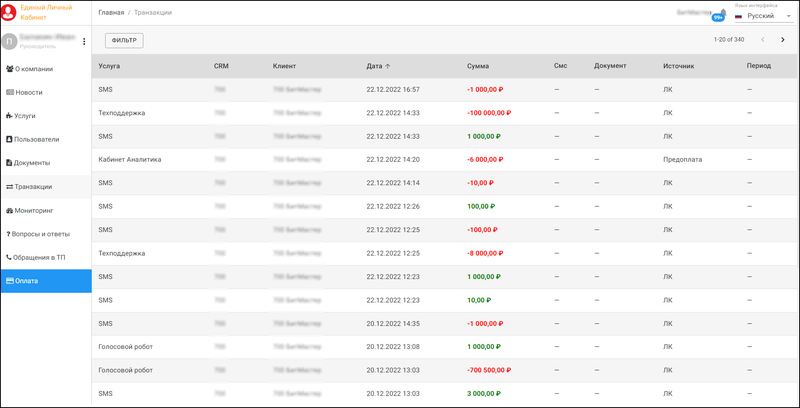The image size is (800, 408).
Task: Go to the next page of transactions
Action: coord(782,40)
